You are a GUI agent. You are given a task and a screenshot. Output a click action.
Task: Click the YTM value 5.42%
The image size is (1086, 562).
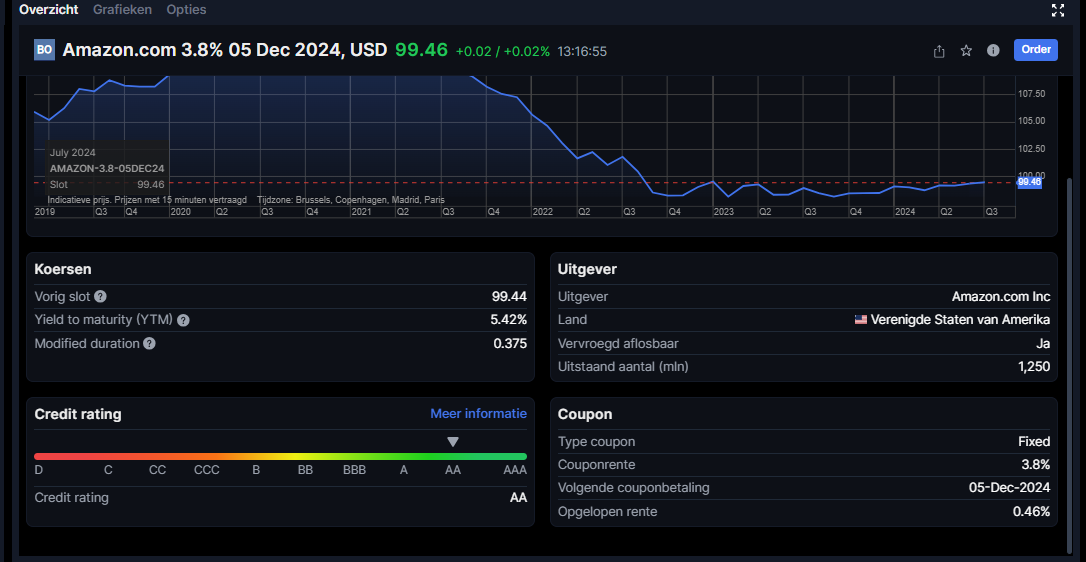tap(508, 320)
